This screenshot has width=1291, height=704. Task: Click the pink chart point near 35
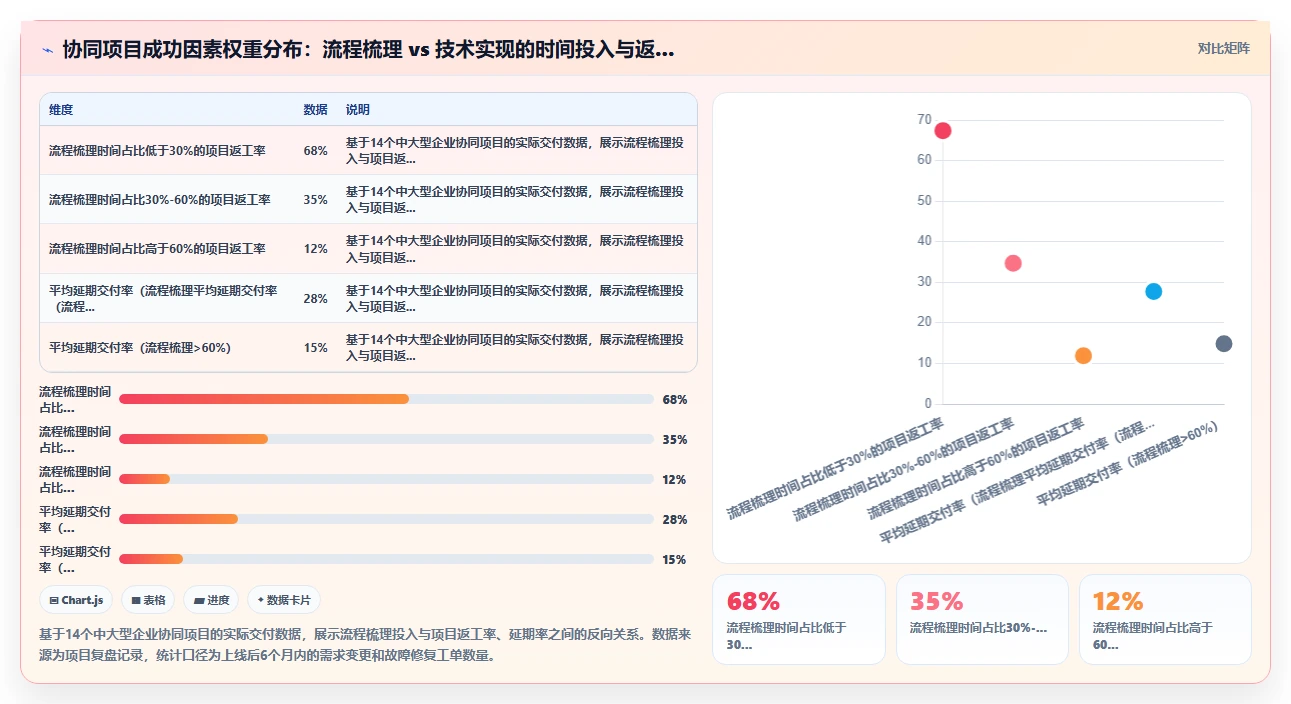coord(1013,263)
